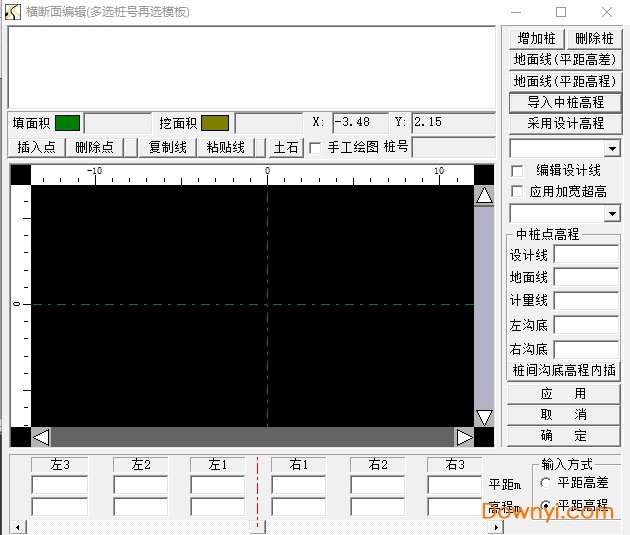Click the 取消 cancel button
This screenshot has width=630, height=535.
(x=564, y=415)
